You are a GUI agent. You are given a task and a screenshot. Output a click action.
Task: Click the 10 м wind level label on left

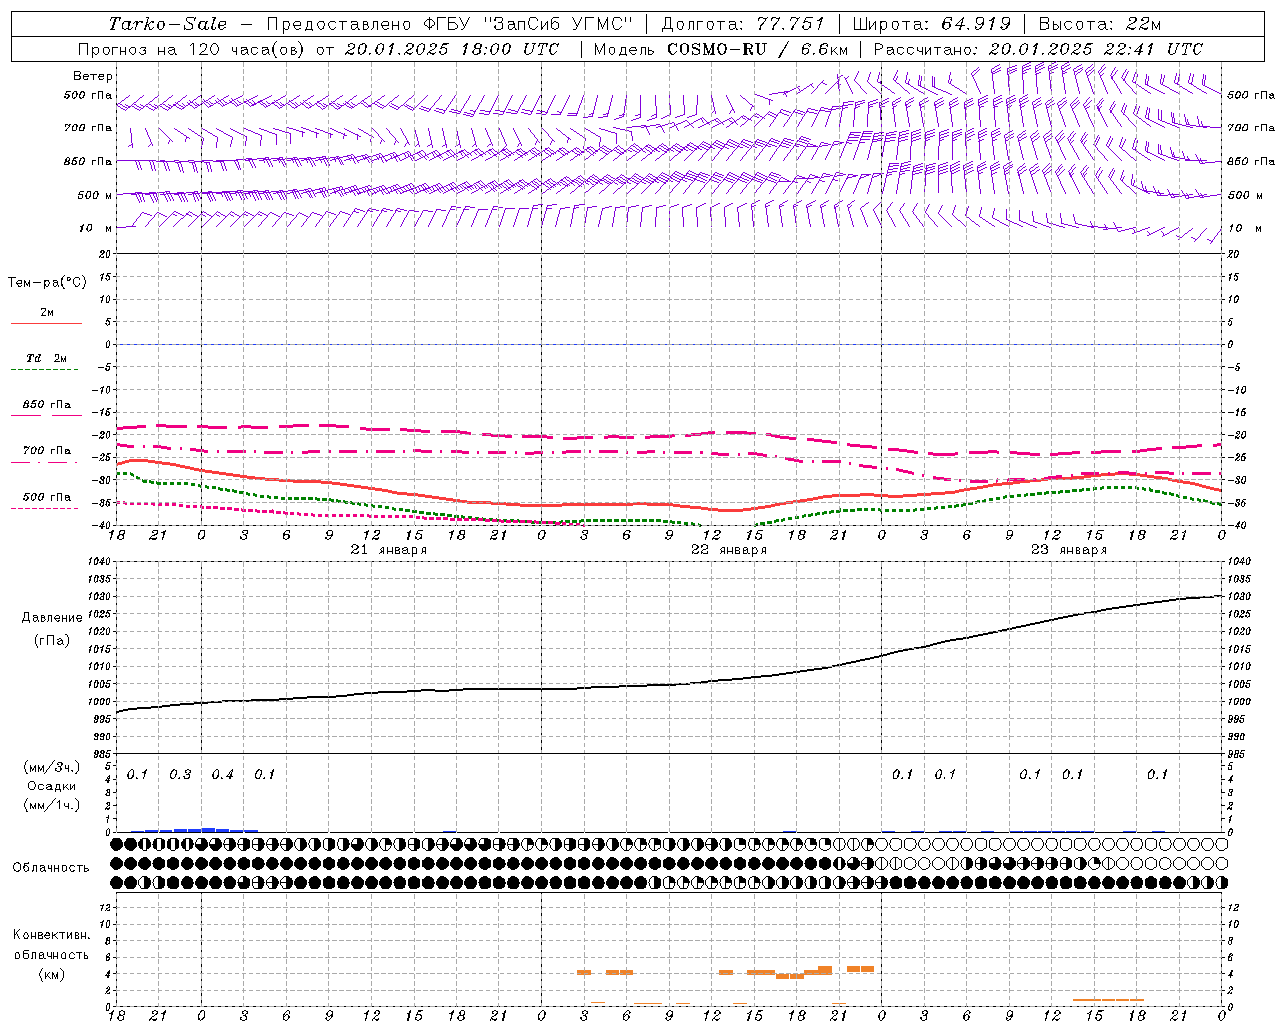click(96, 228)
